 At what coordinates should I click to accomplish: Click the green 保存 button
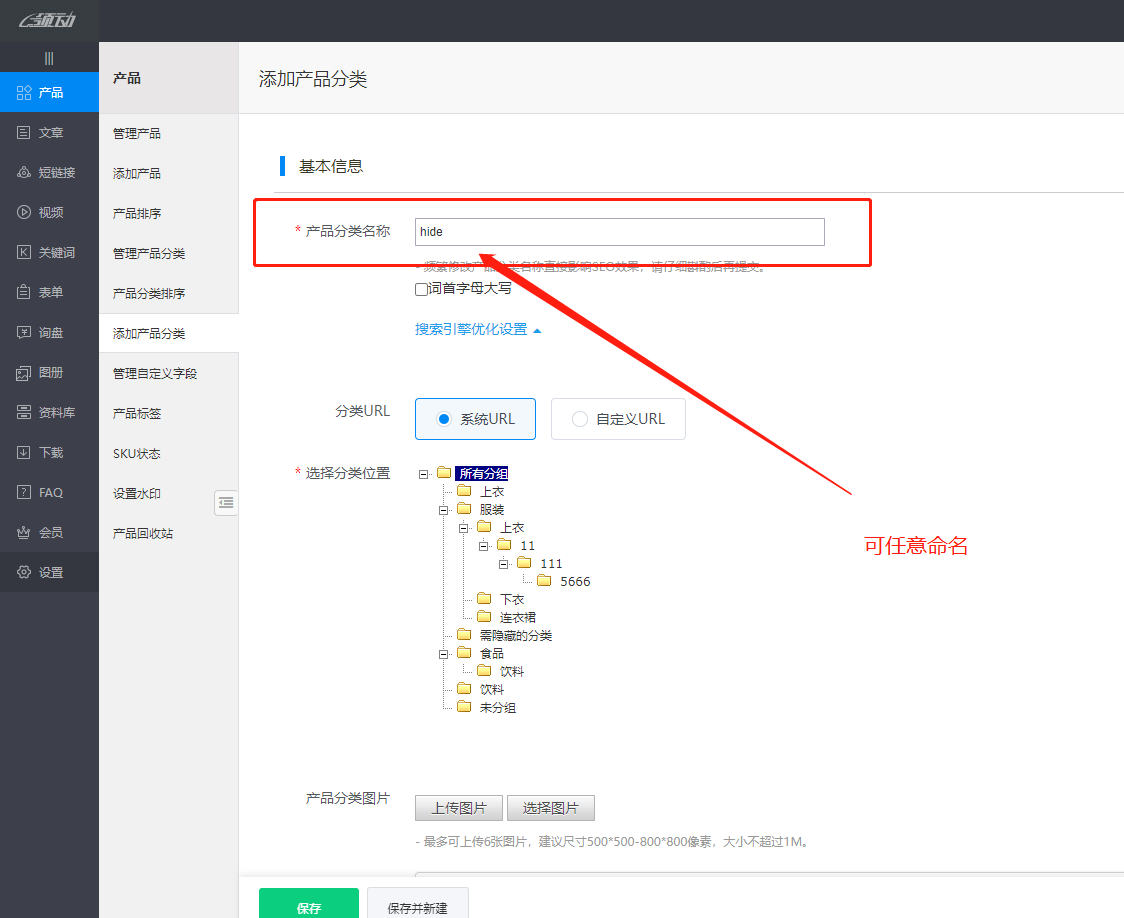(308, 907)
